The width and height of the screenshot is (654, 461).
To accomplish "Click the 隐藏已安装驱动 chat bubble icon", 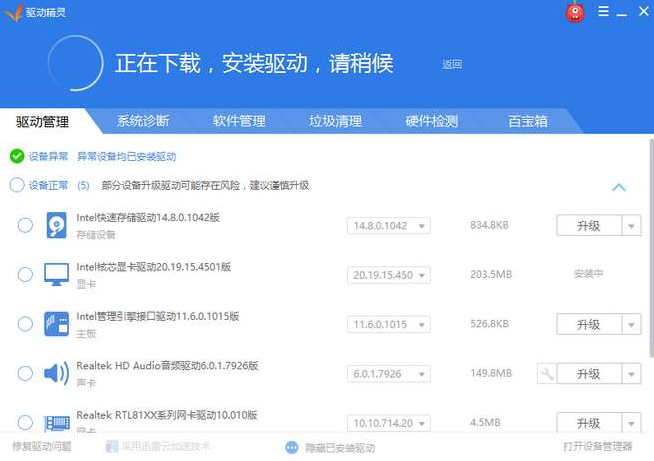I will coord(292,447).
